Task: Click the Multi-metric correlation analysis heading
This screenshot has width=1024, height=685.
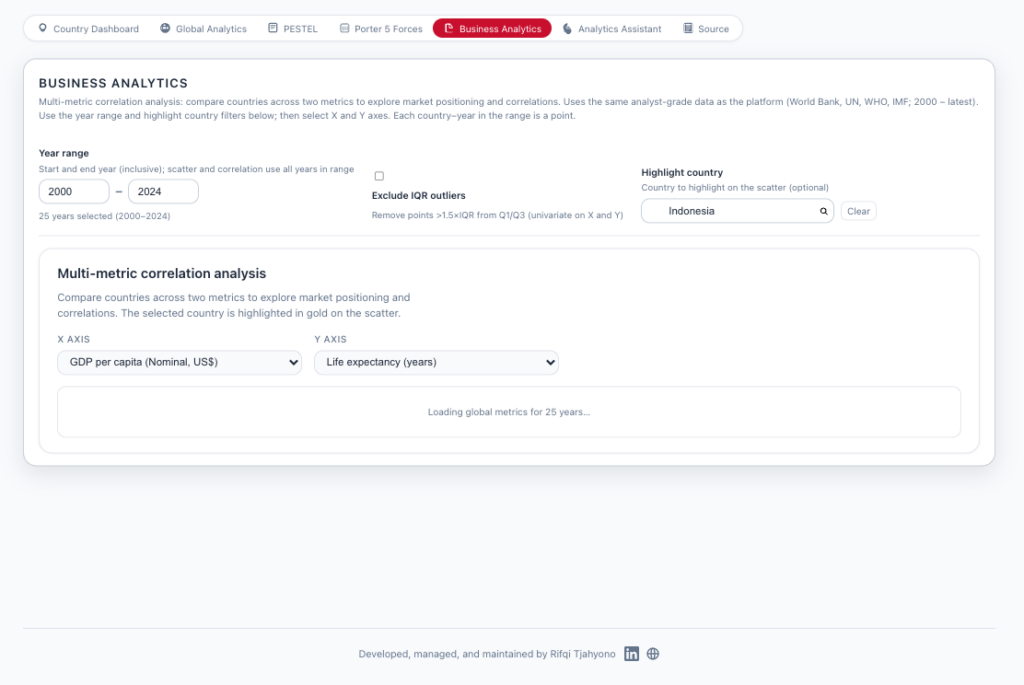Action: (161, 273)
